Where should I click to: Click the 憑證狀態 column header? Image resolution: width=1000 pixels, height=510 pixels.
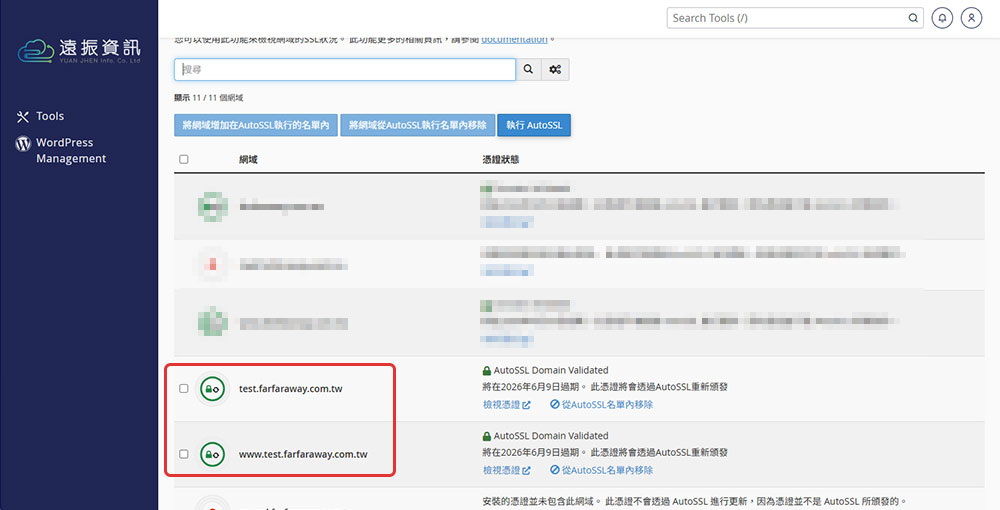point(501,159)
